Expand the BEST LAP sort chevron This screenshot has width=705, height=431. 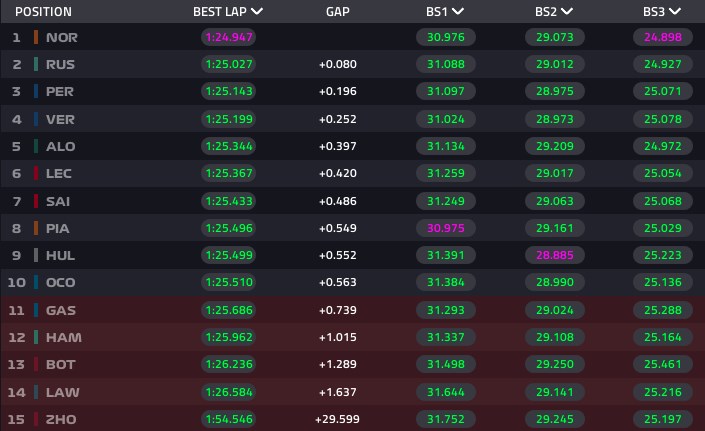(257, 11)
